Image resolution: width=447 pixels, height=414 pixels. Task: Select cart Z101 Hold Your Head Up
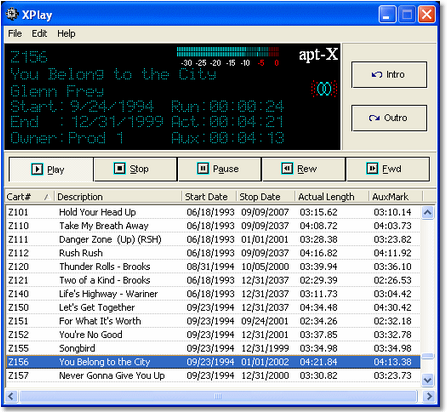213,212
